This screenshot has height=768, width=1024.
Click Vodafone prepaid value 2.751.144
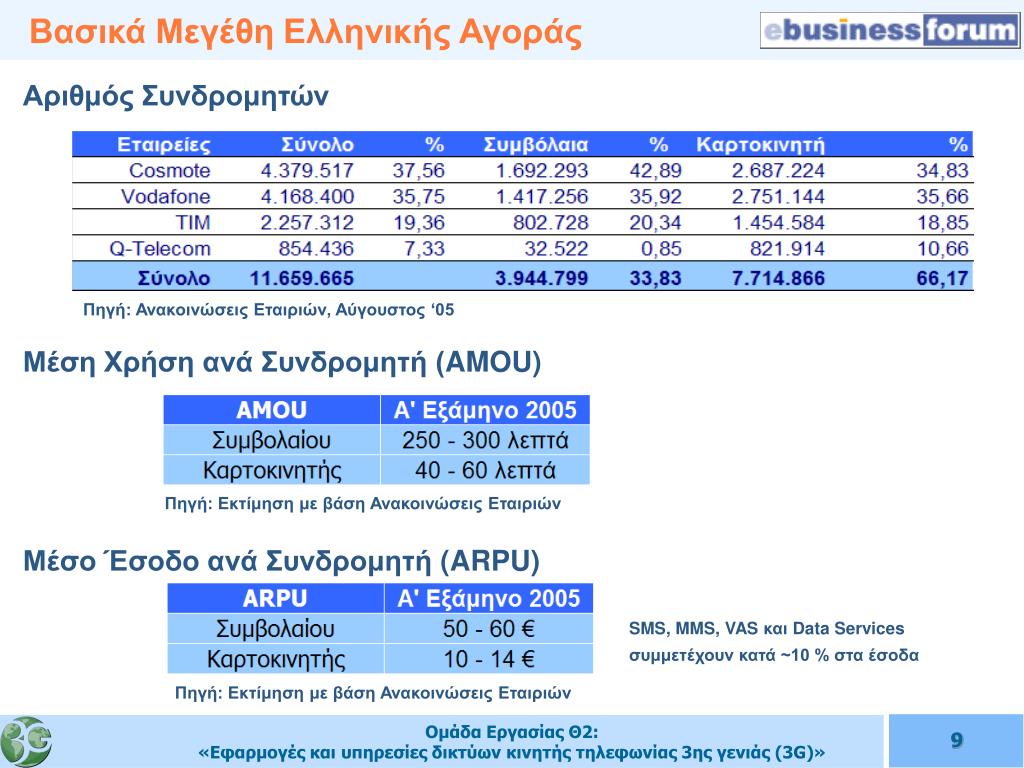tap(778, 197)
